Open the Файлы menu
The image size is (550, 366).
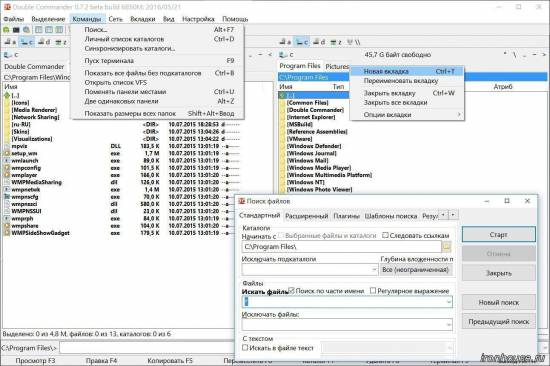click(14, 19)
